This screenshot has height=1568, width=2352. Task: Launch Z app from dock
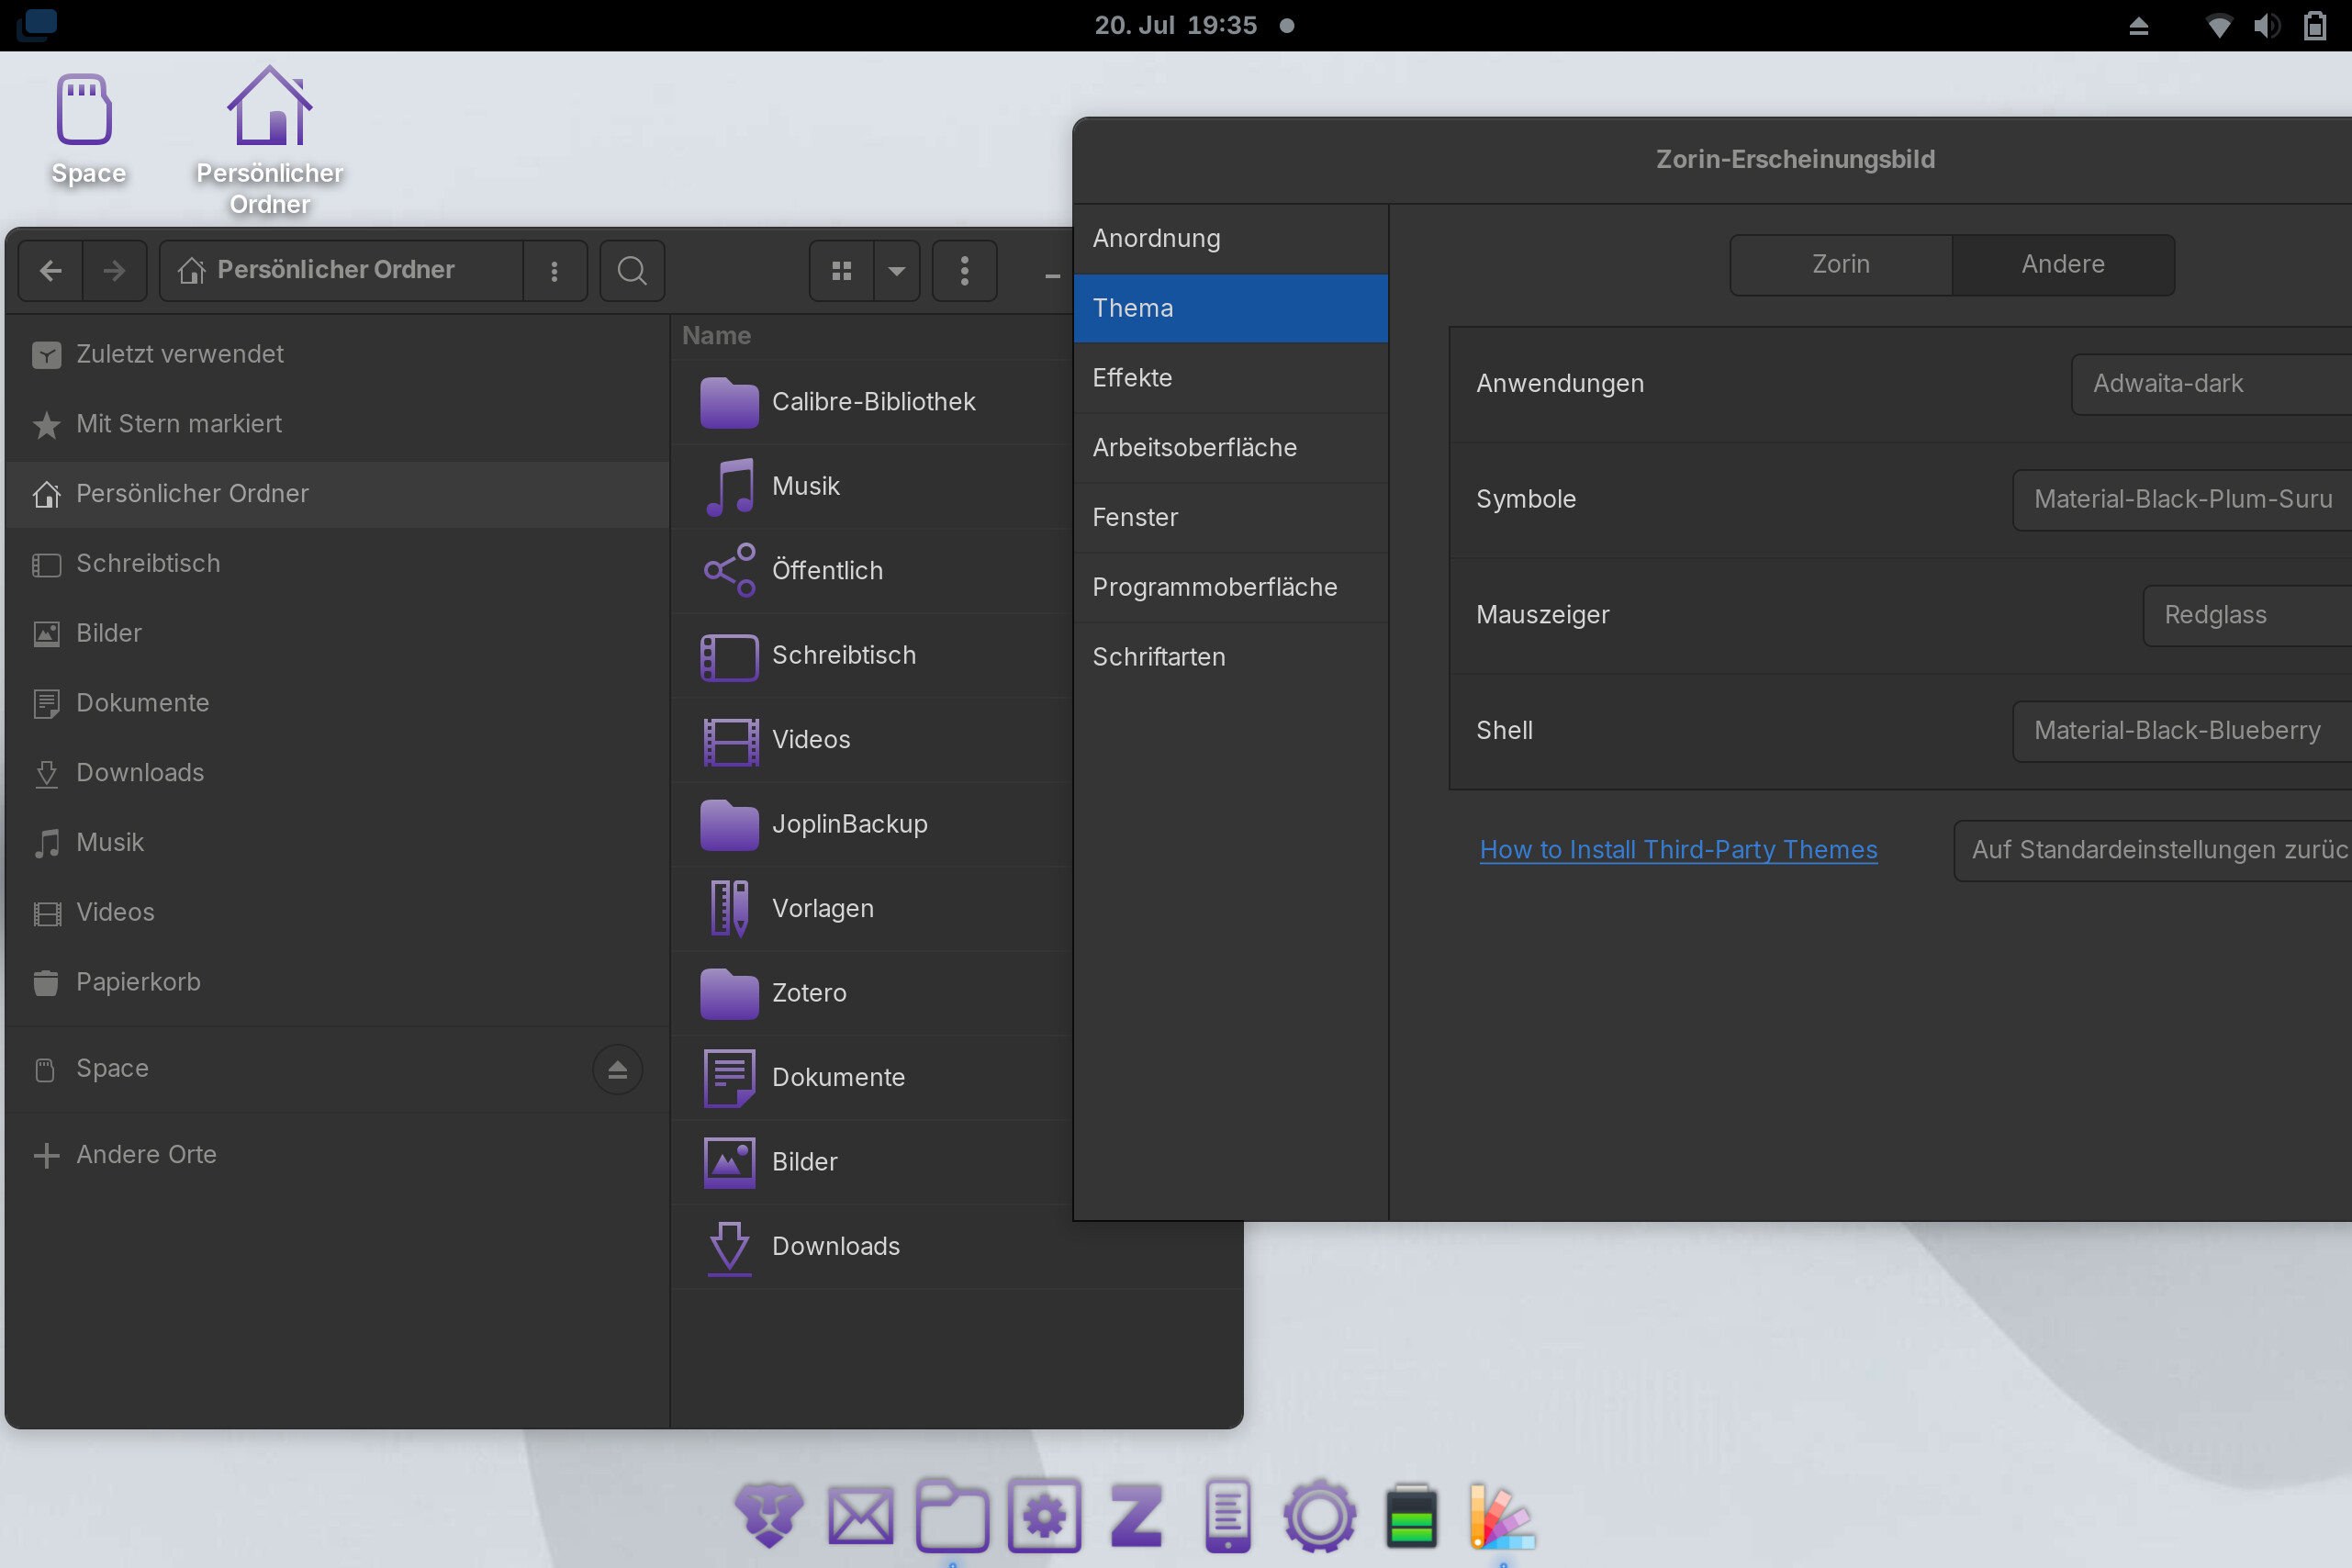1136,1516
